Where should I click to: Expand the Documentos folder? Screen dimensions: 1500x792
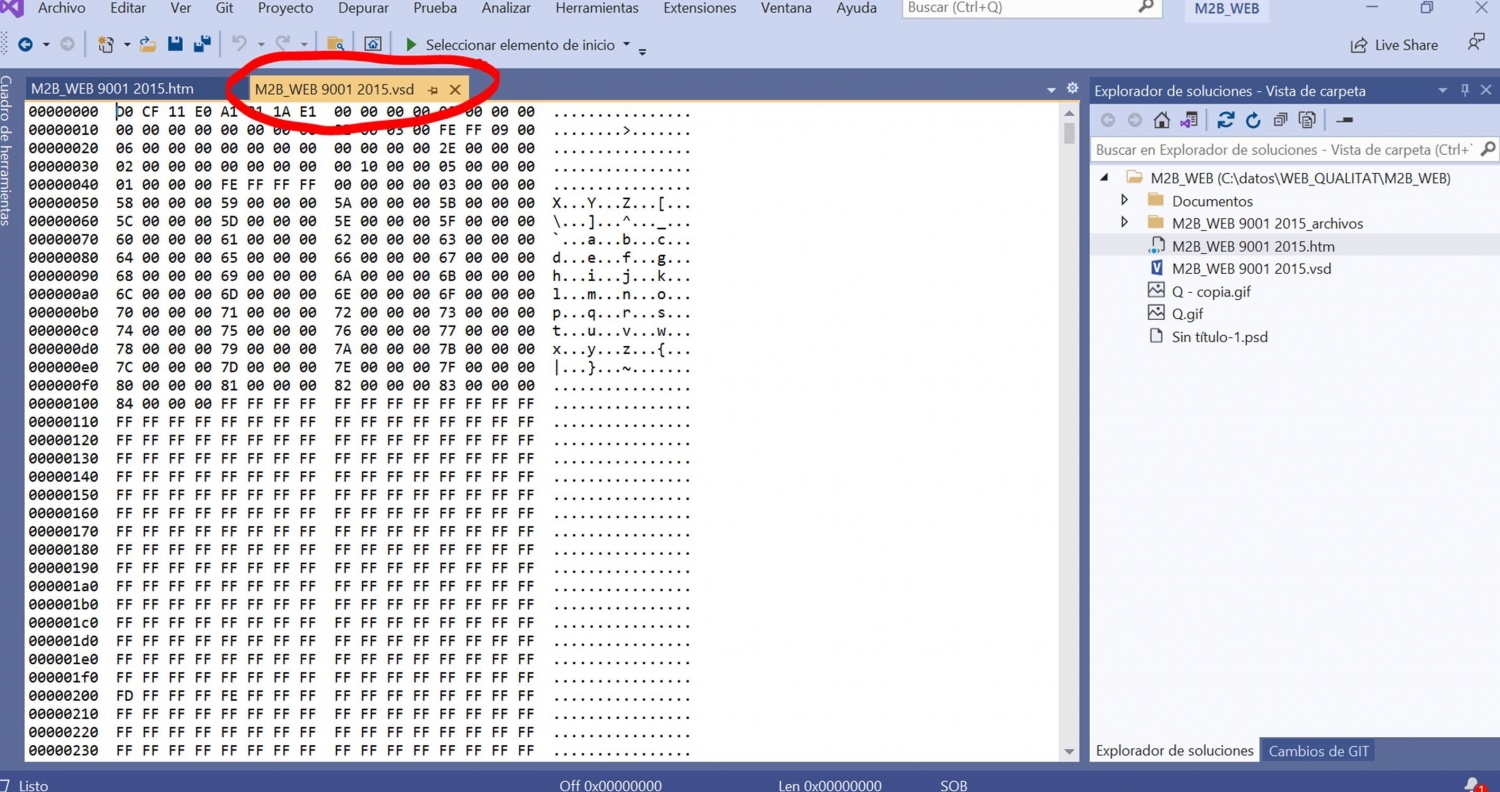point(1125,200)
